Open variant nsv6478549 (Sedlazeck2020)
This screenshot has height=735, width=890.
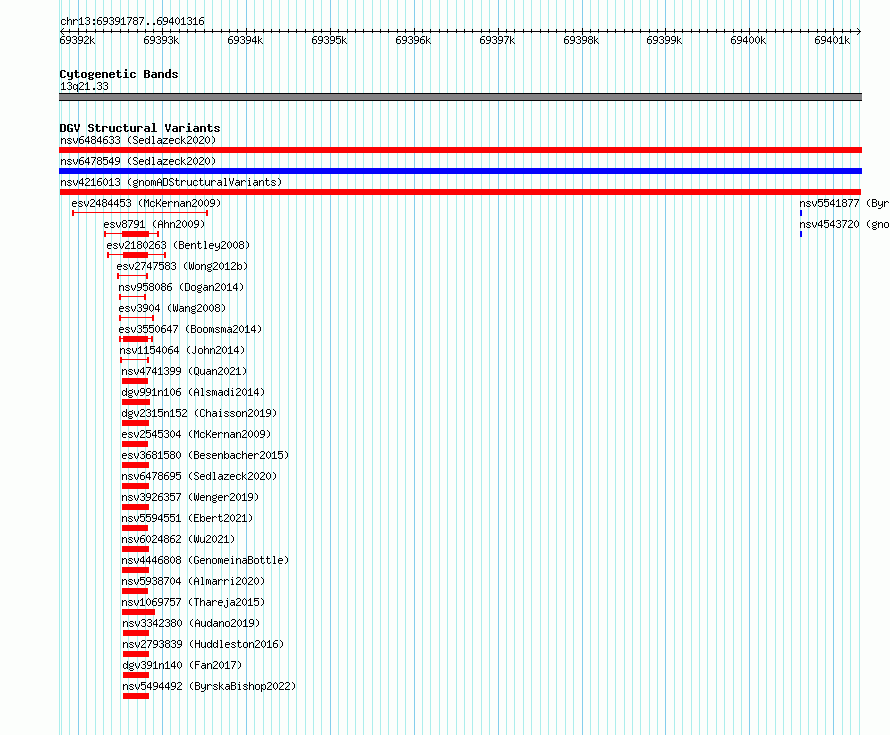point(138,161)
